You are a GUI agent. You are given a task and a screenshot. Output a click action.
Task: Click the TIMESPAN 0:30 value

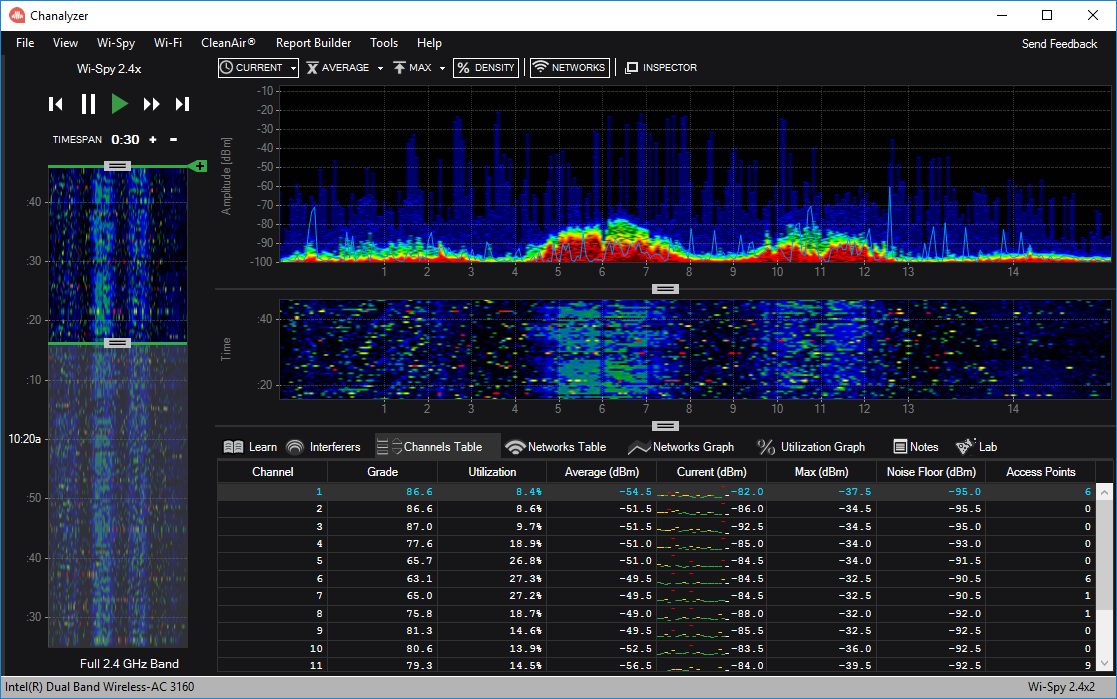[125, 140]
